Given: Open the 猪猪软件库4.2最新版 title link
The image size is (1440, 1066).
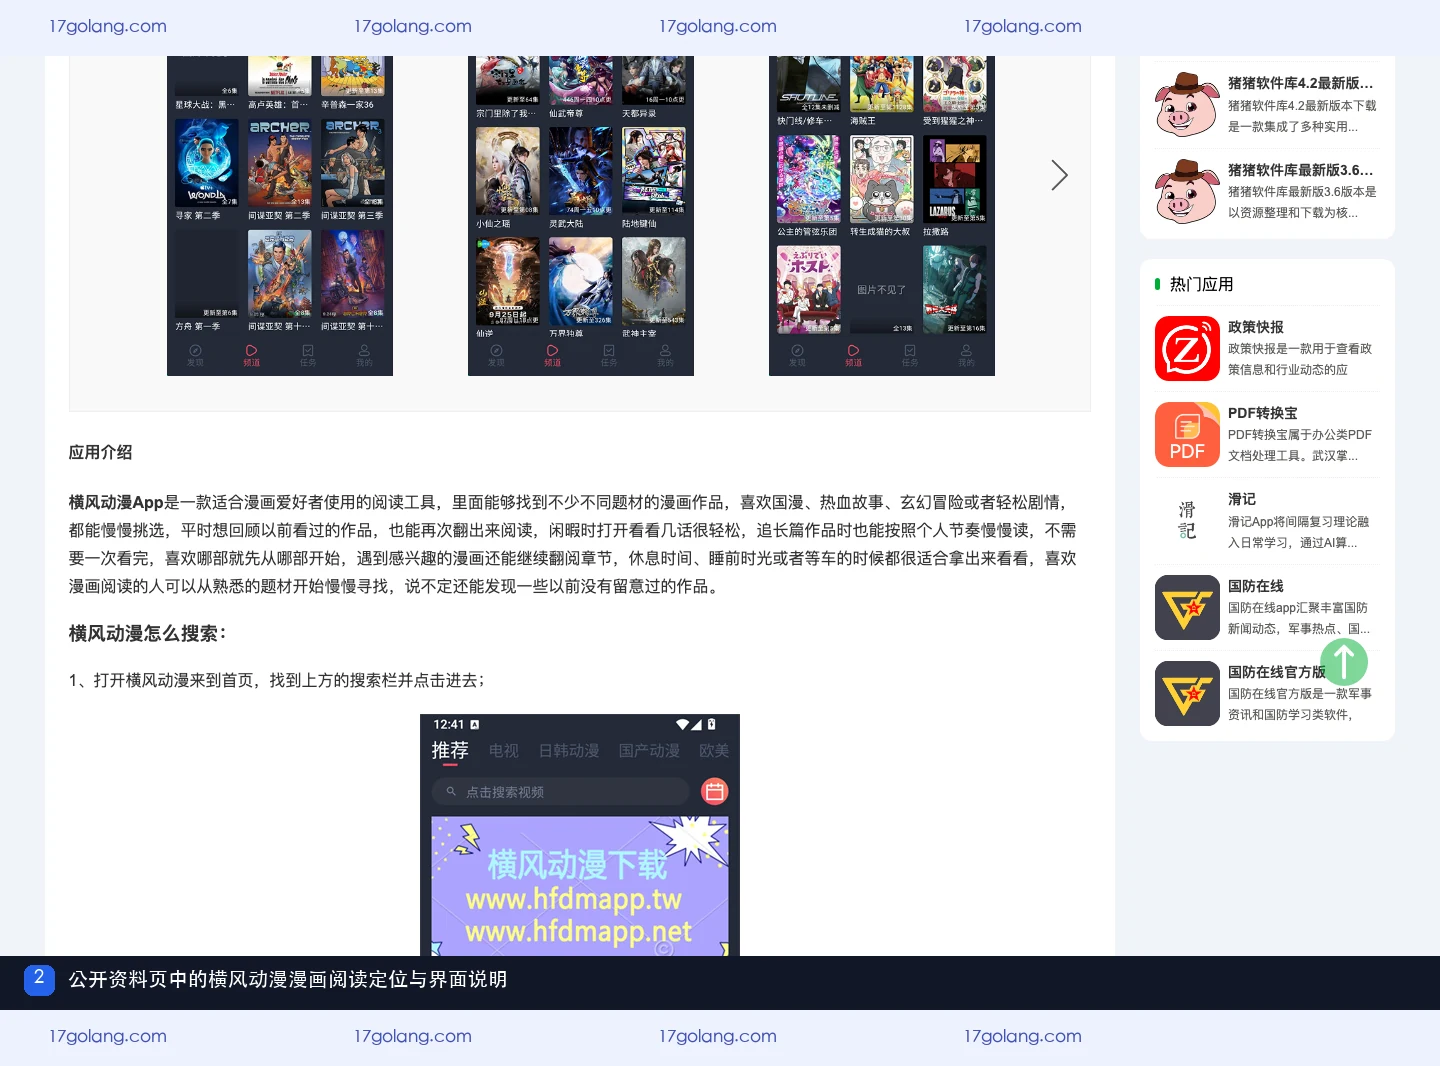Looking at the screenshot, I should pyautogui.click(x=1300, y=83).
